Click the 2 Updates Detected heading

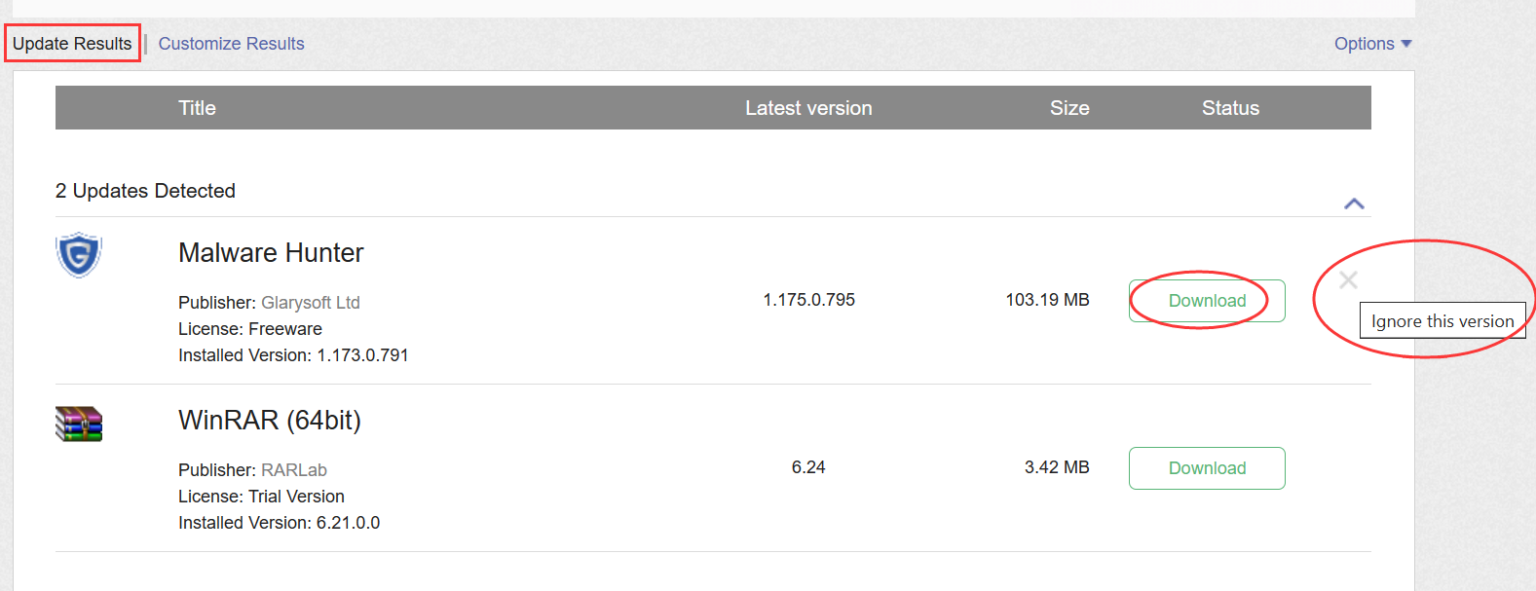click(x=146, y=191)
